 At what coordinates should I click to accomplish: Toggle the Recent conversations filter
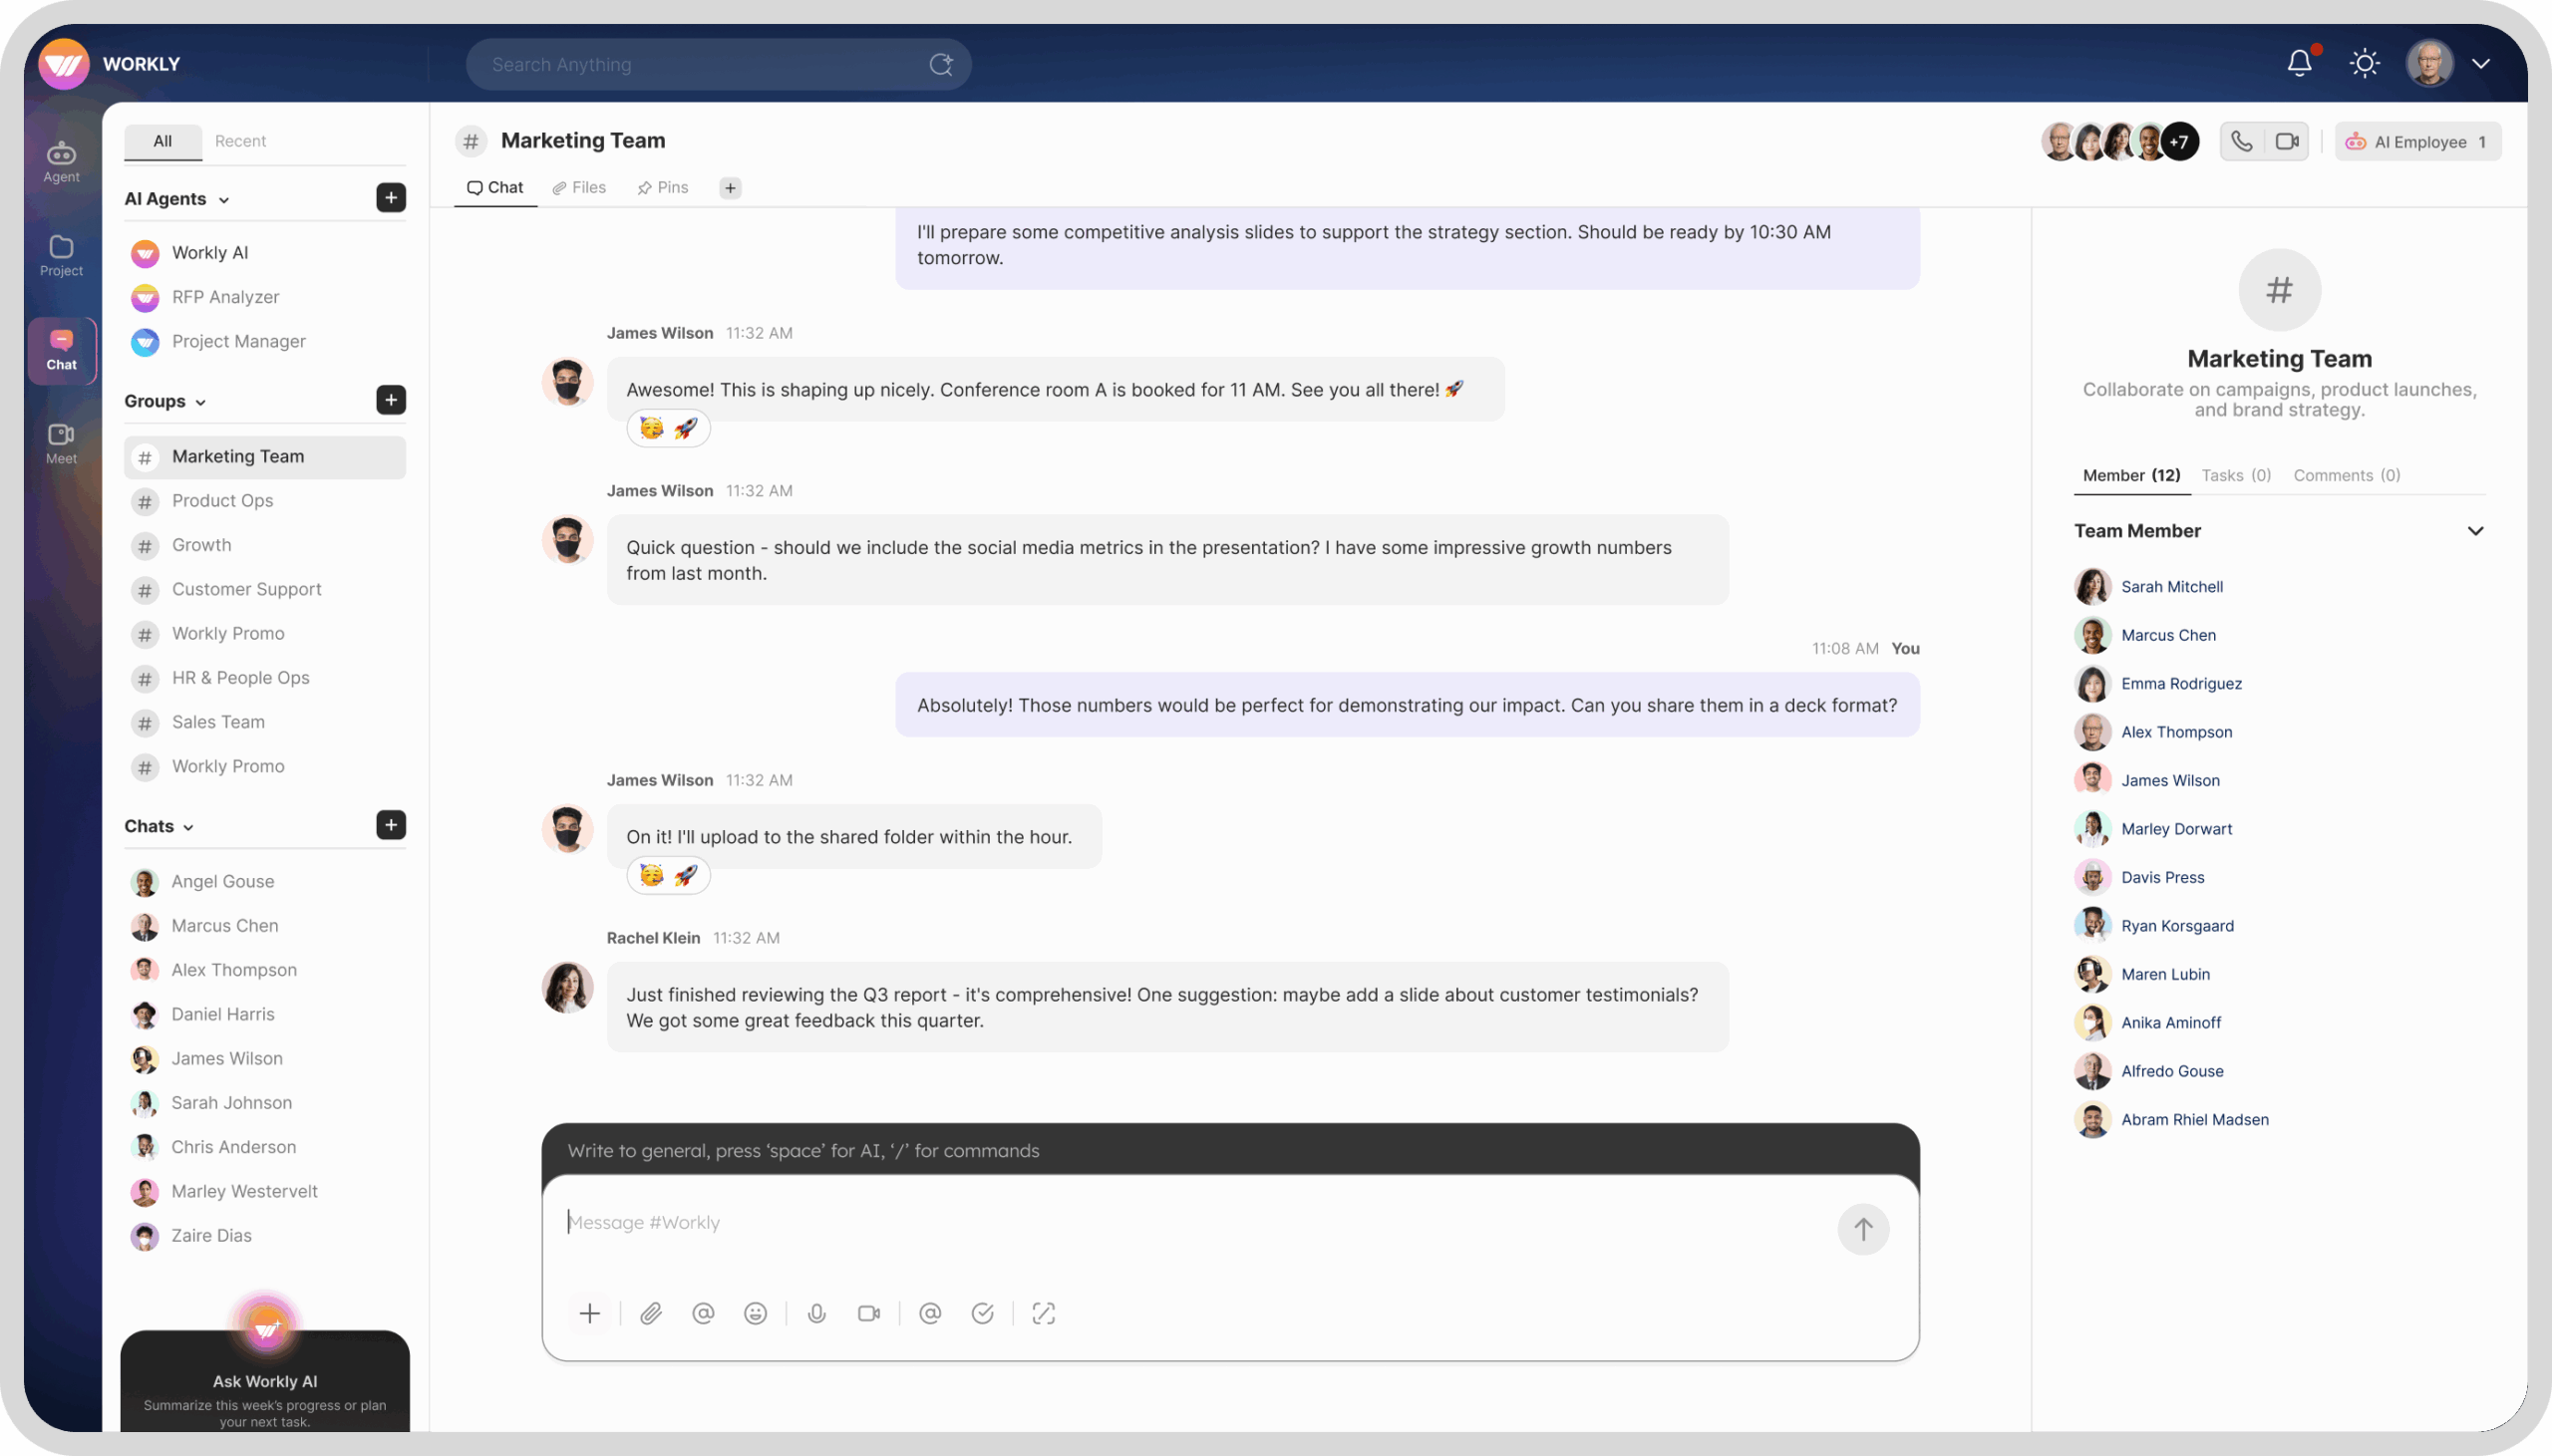coord(240,141)
